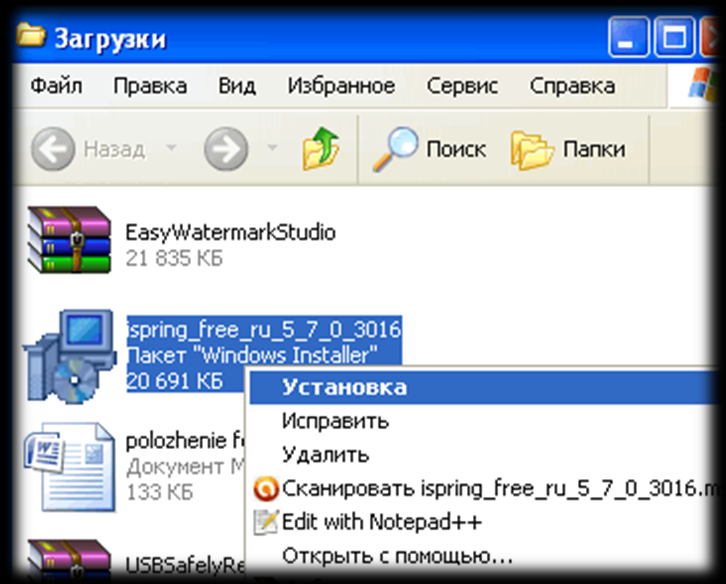Open the Back history dropdown arrow
726x584 pixels.
point(171,148)
